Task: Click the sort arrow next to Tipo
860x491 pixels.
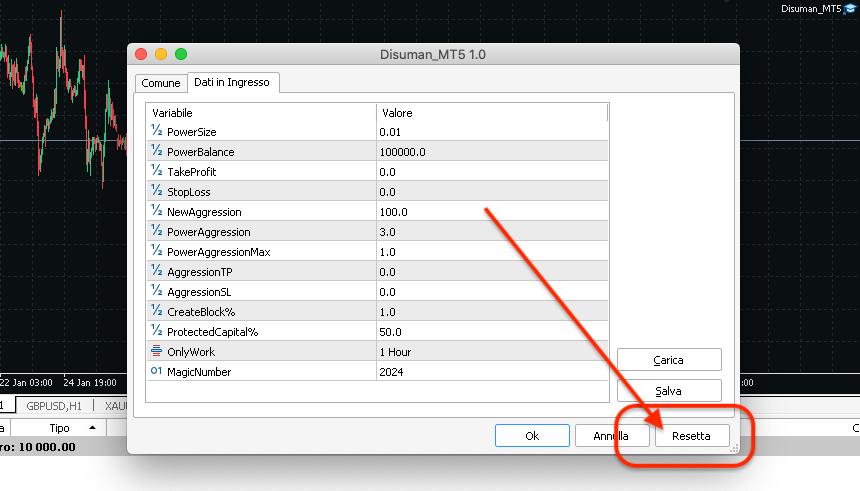Action: [92, 427]
